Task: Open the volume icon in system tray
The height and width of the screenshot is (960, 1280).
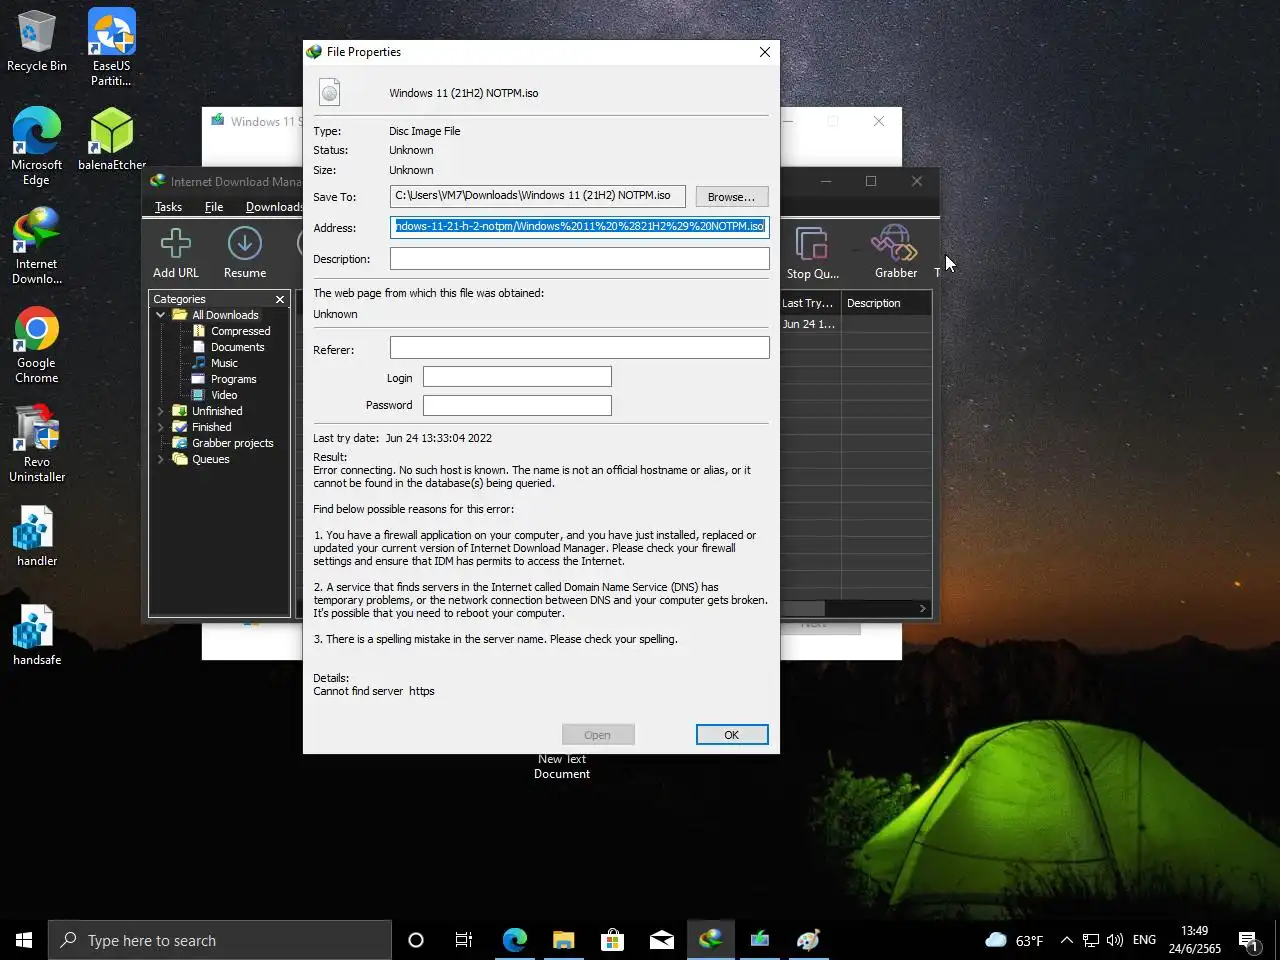Action: click(1115, 940)
